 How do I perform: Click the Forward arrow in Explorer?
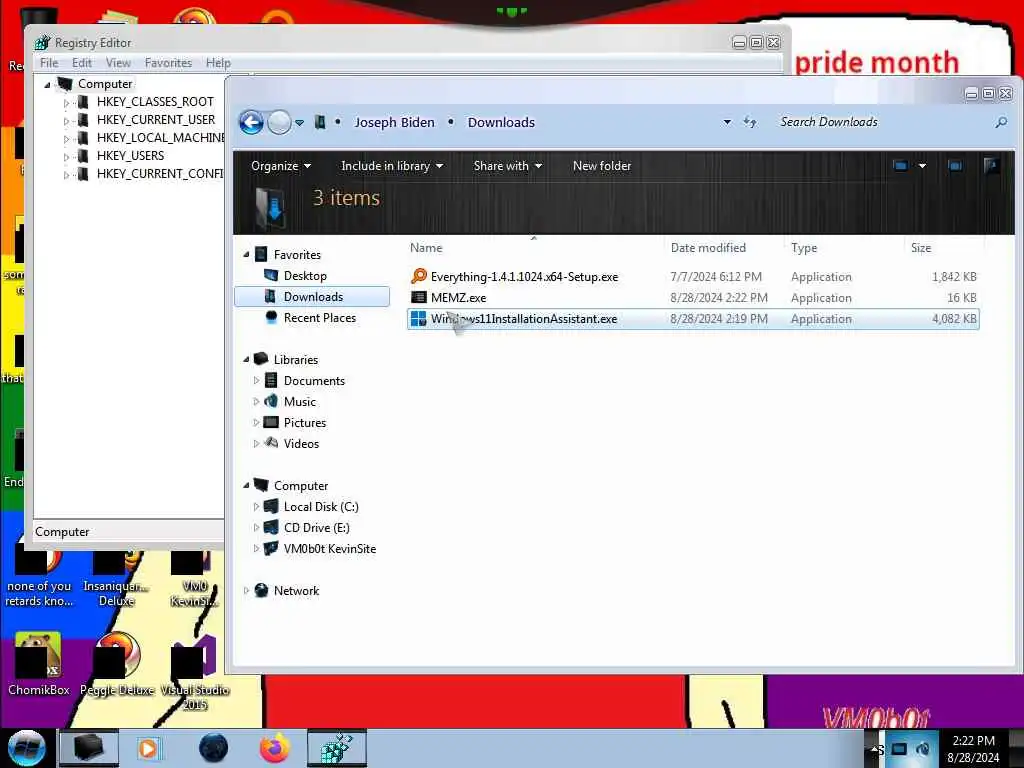tap(280, 122)
